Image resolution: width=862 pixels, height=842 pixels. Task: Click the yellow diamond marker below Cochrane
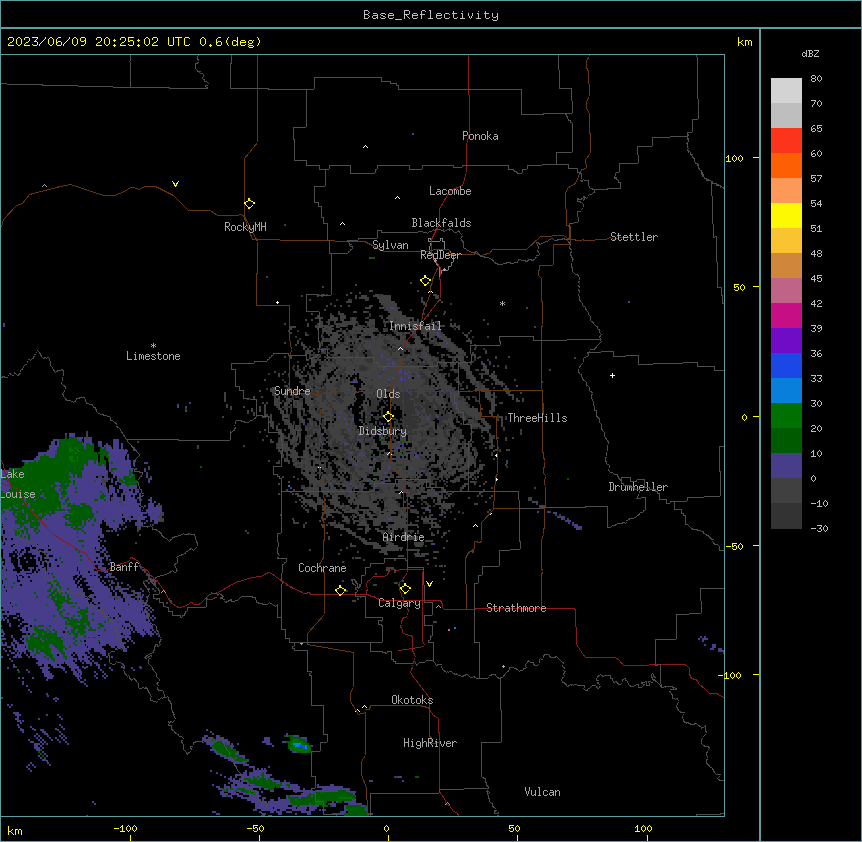pos(341,590)
